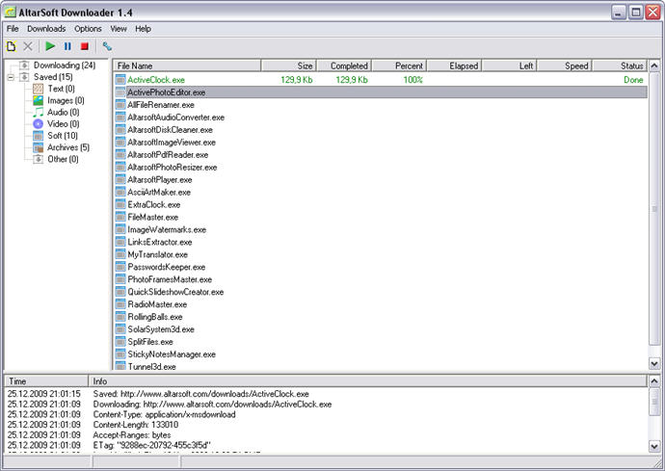This screenshot has width=665, height=471.
Task: Select the Audio (0) music note icon
Action: (38, 112)
